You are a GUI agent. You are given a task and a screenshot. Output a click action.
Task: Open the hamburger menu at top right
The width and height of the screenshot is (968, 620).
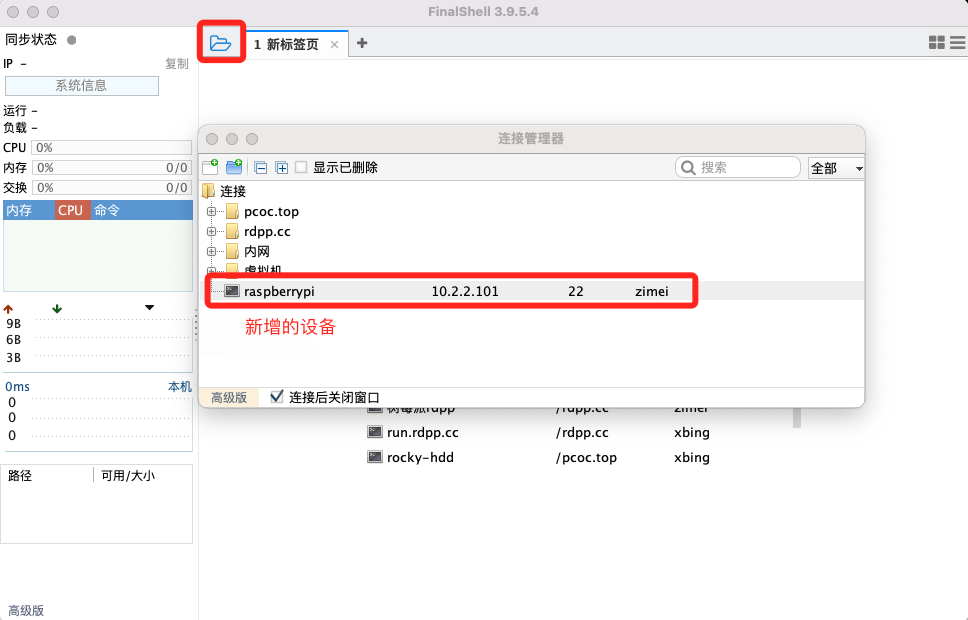[957, 43]
